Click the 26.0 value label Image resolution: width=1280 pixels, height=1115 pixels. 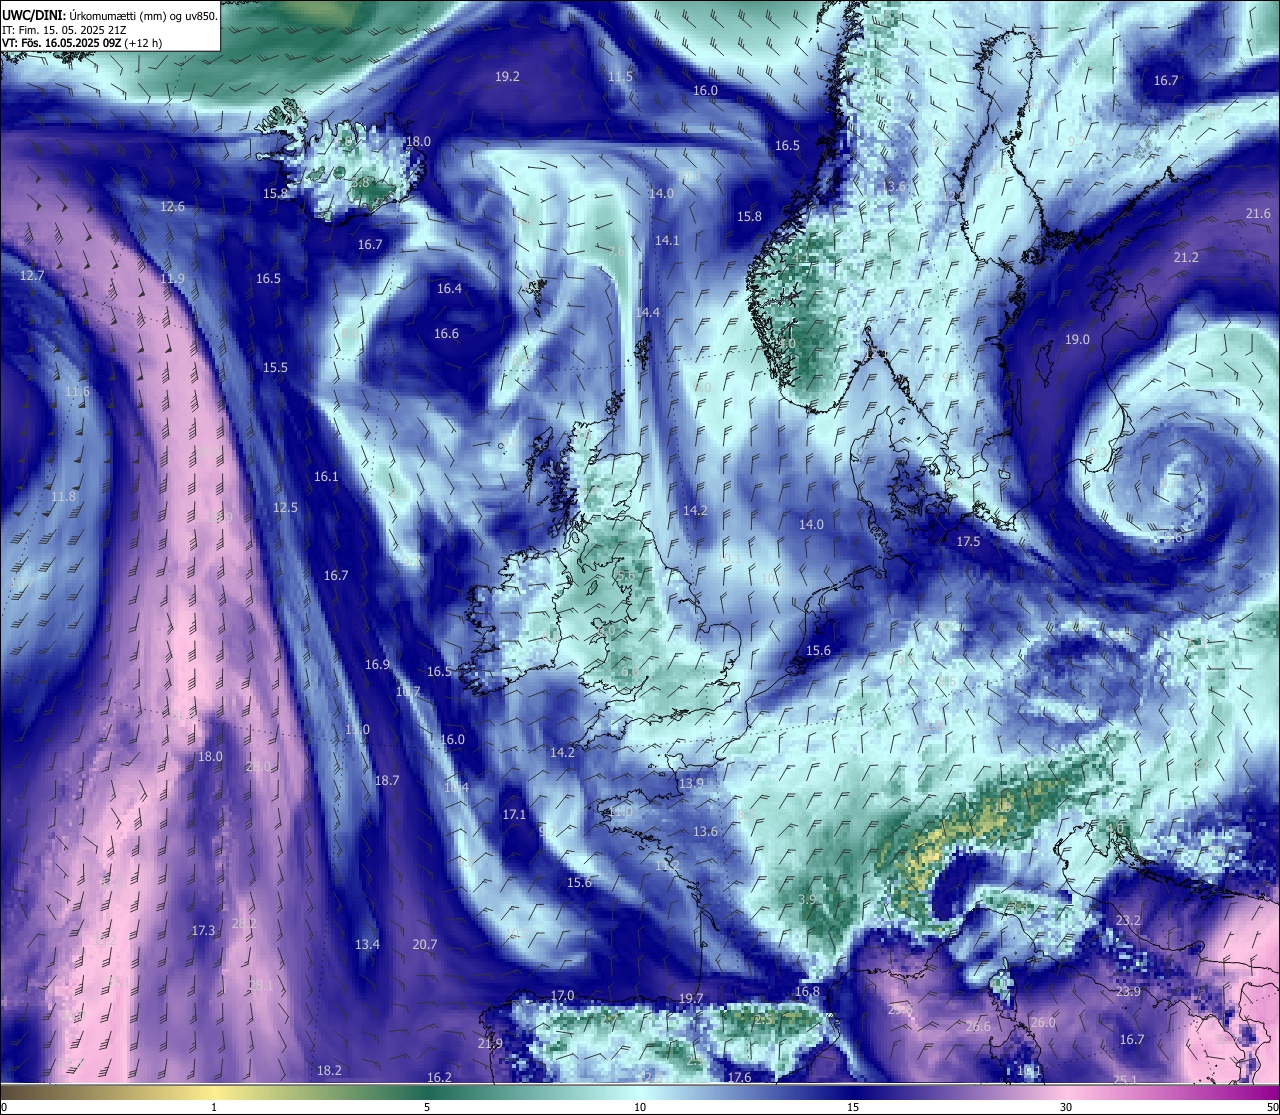coord(1043,1022)
